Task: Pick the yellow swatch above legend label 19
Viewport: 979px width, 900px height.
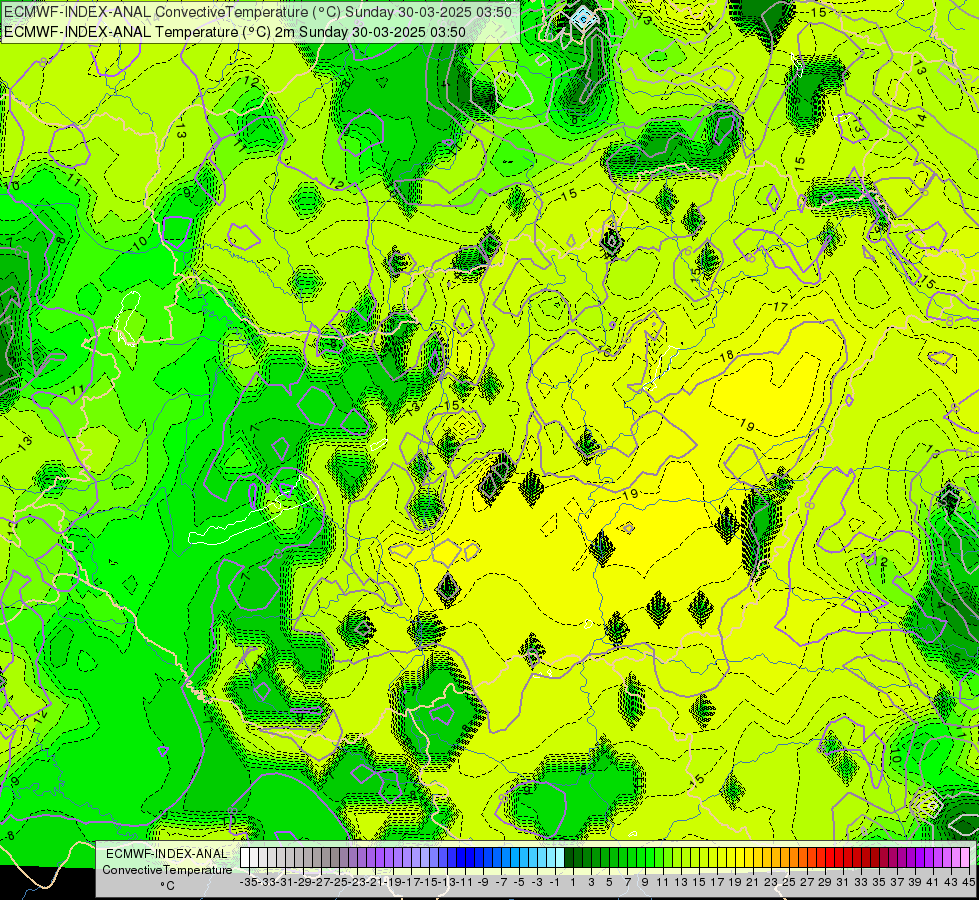Action: pyautogui.click(x=731, y=857)
